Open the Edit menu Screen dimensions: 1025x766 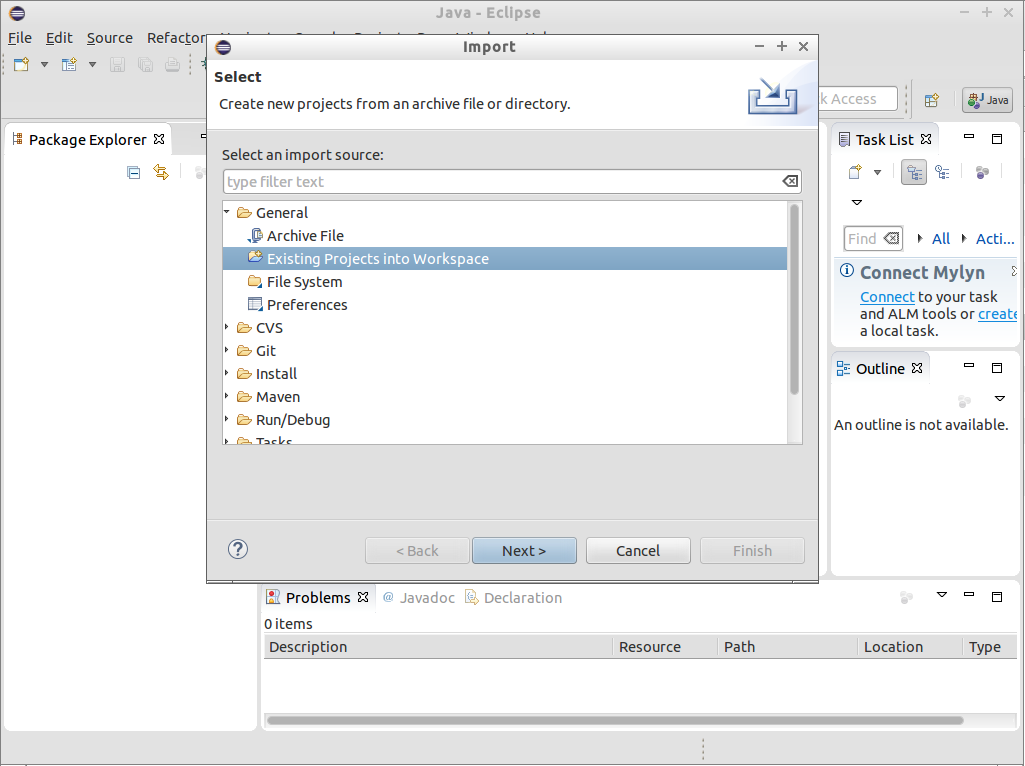[x=59, y=38]
